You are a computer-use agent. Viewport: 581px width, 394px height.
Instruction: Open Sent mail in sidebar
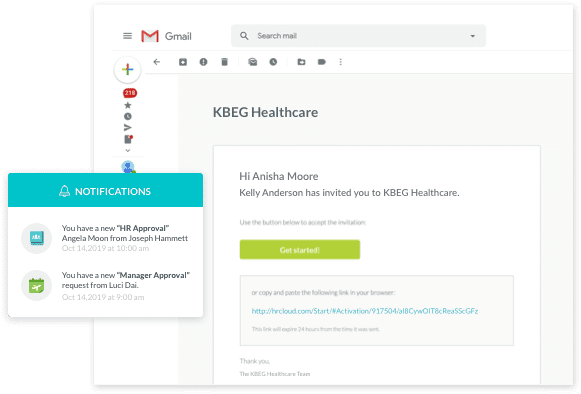pos(127,128)
